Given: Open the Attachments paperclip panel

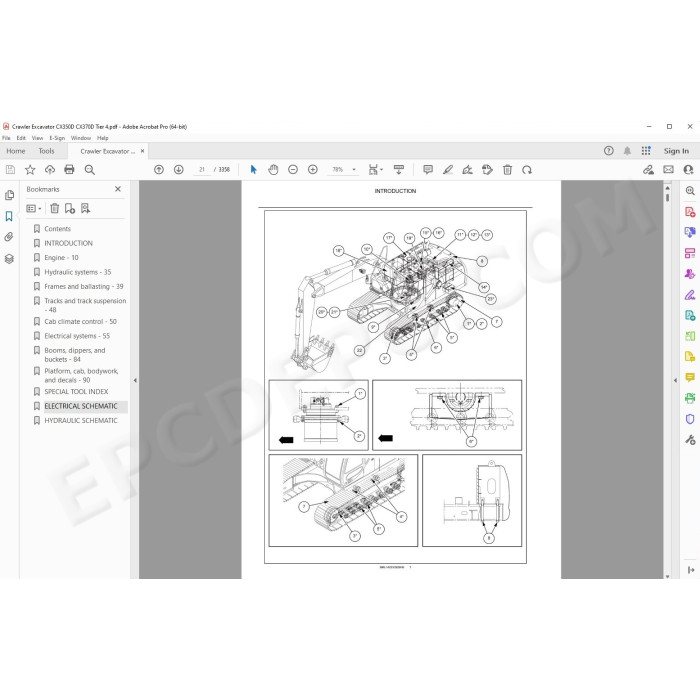Looking at the screenshot, I should [9, 237].
